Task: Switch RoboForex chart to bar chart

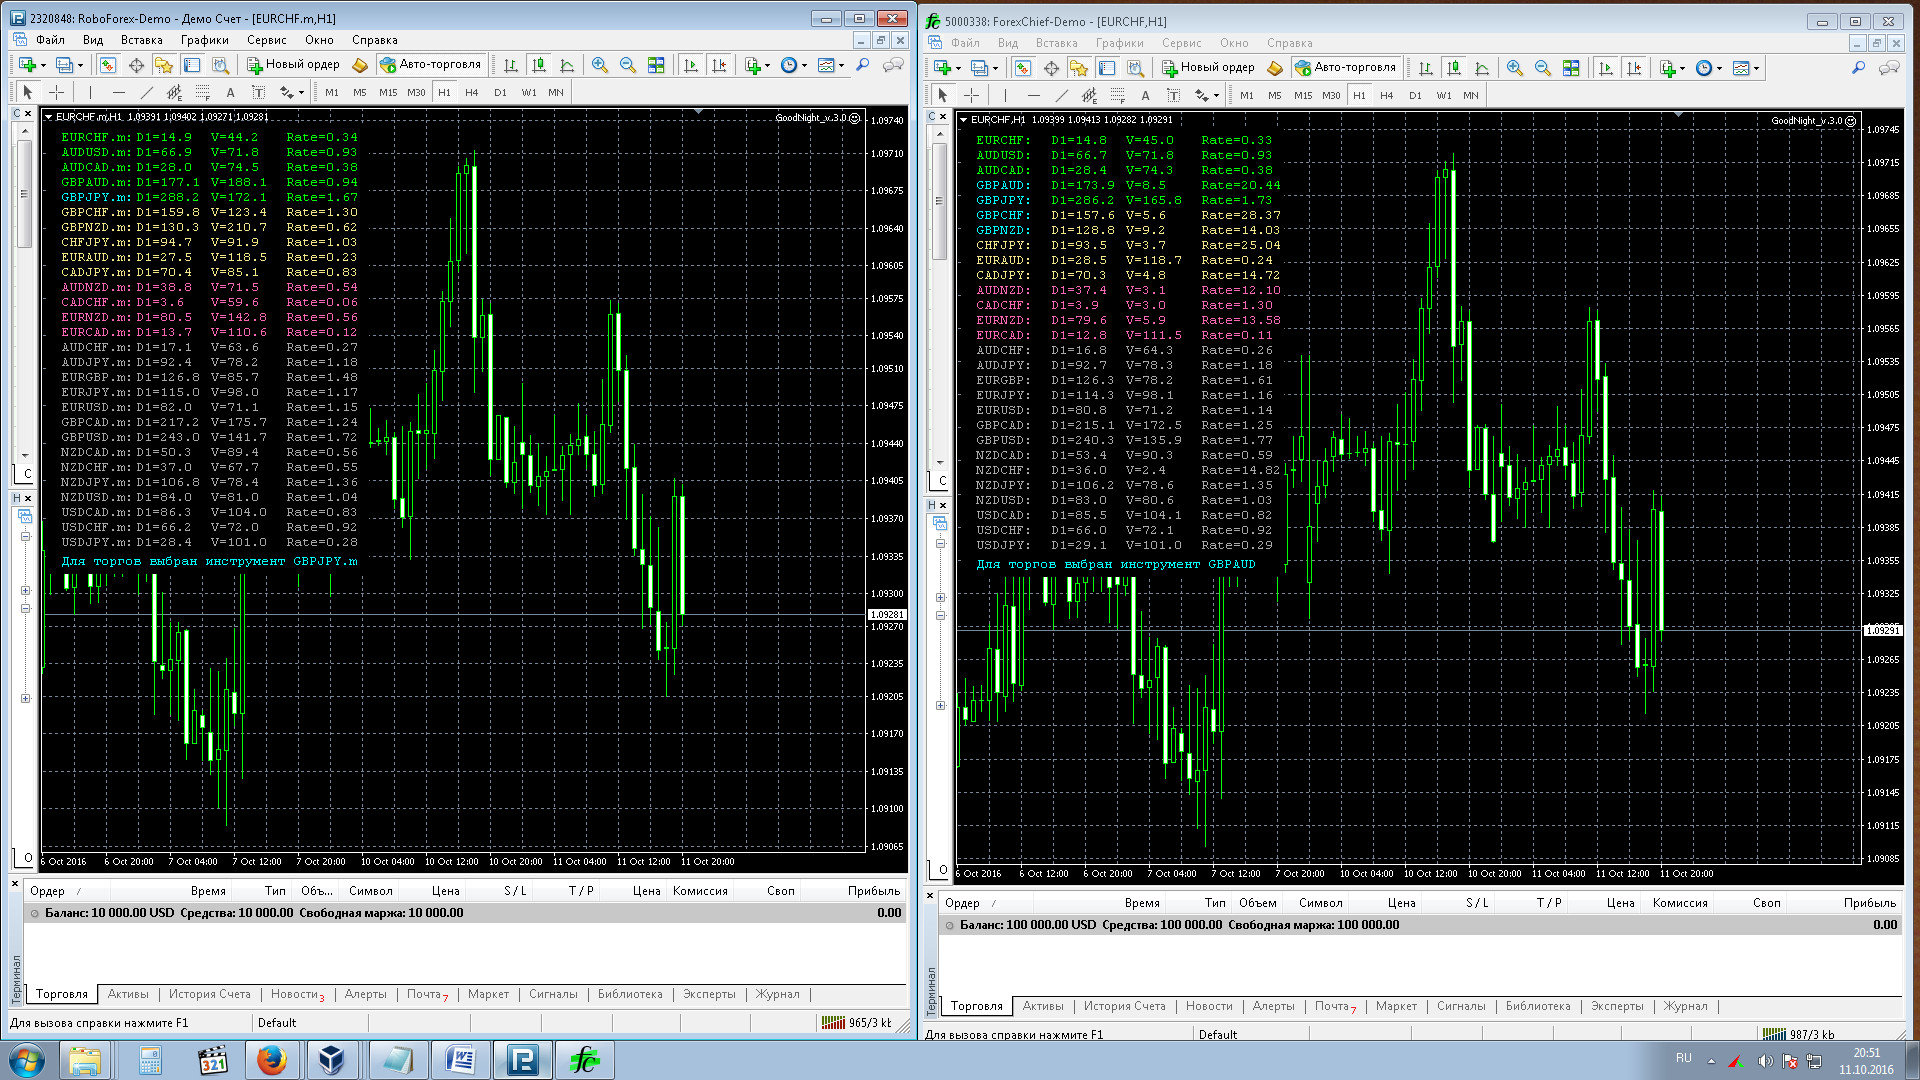Action: pos(511,65)
